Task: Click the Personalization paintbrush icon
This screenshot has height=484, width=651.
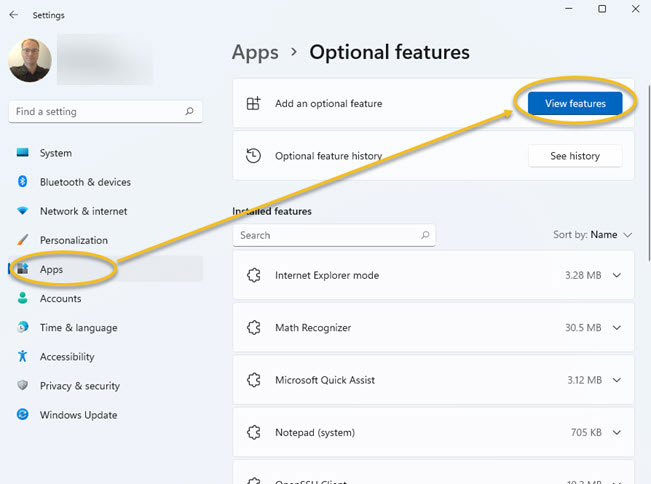Action: click(x=23, y=240)
